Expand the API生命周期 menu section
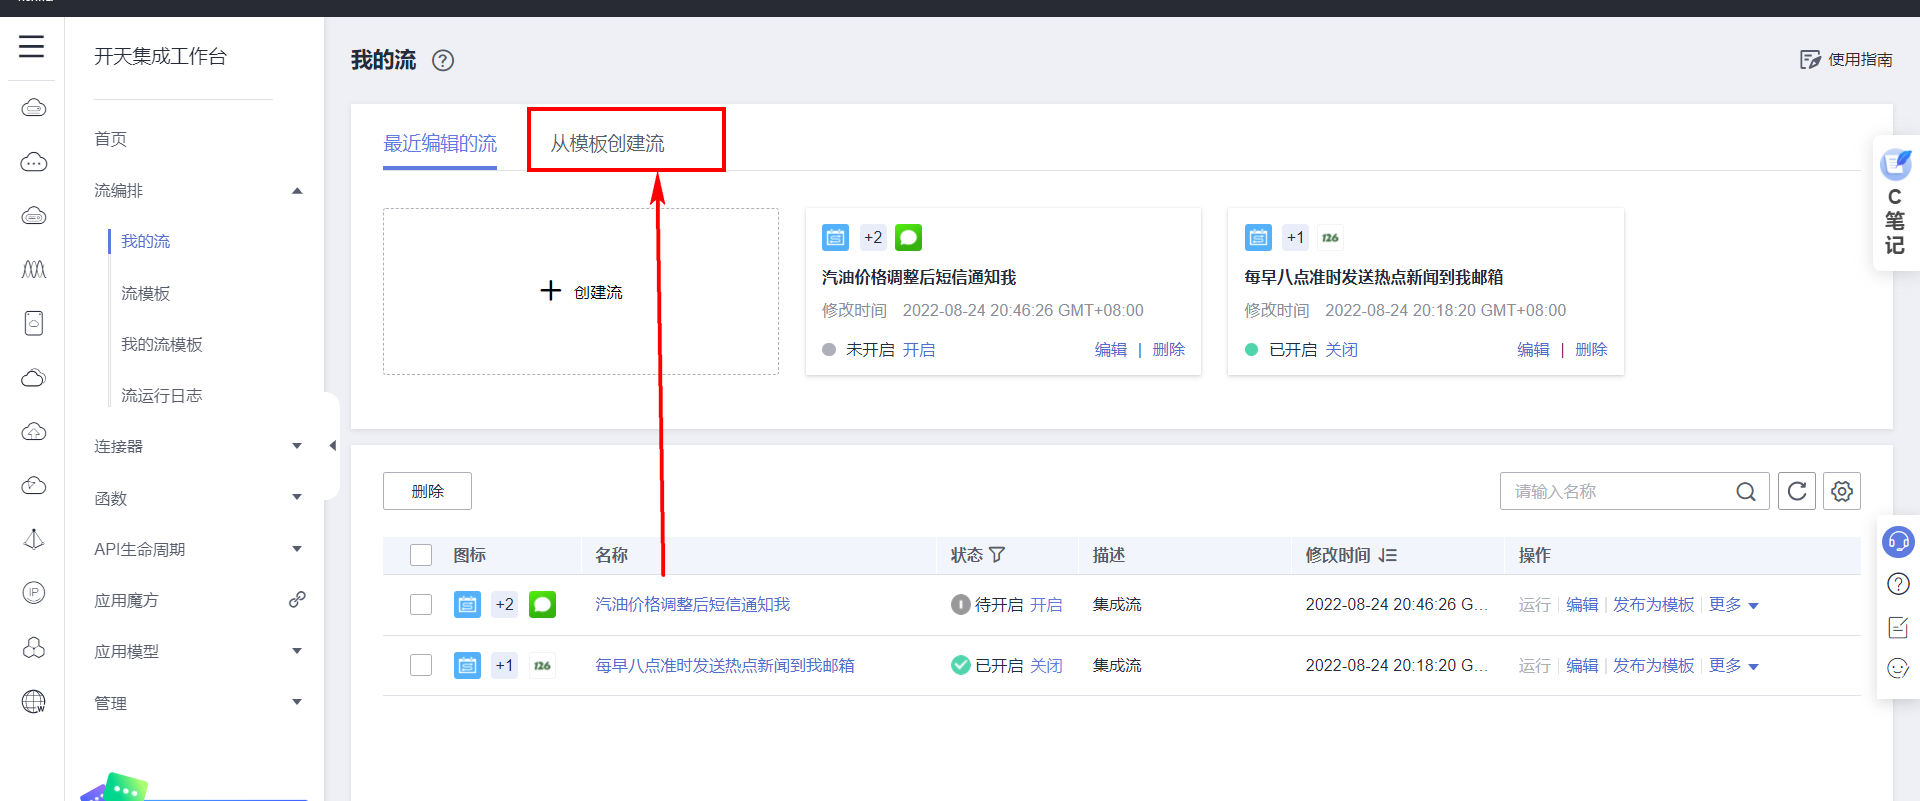This screenshot has height=801, width=1920. [297, 549]
